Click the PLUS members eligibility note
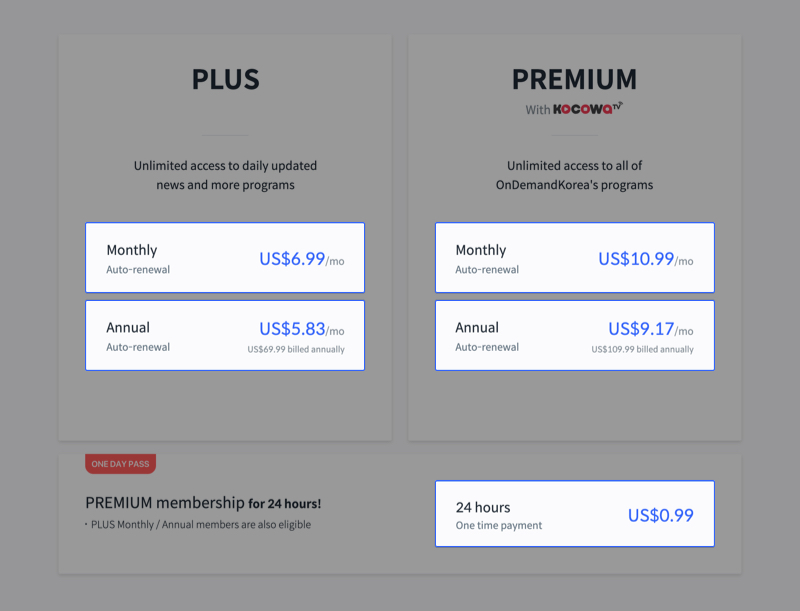The image size is (800, 611). [x=198, y=525]
